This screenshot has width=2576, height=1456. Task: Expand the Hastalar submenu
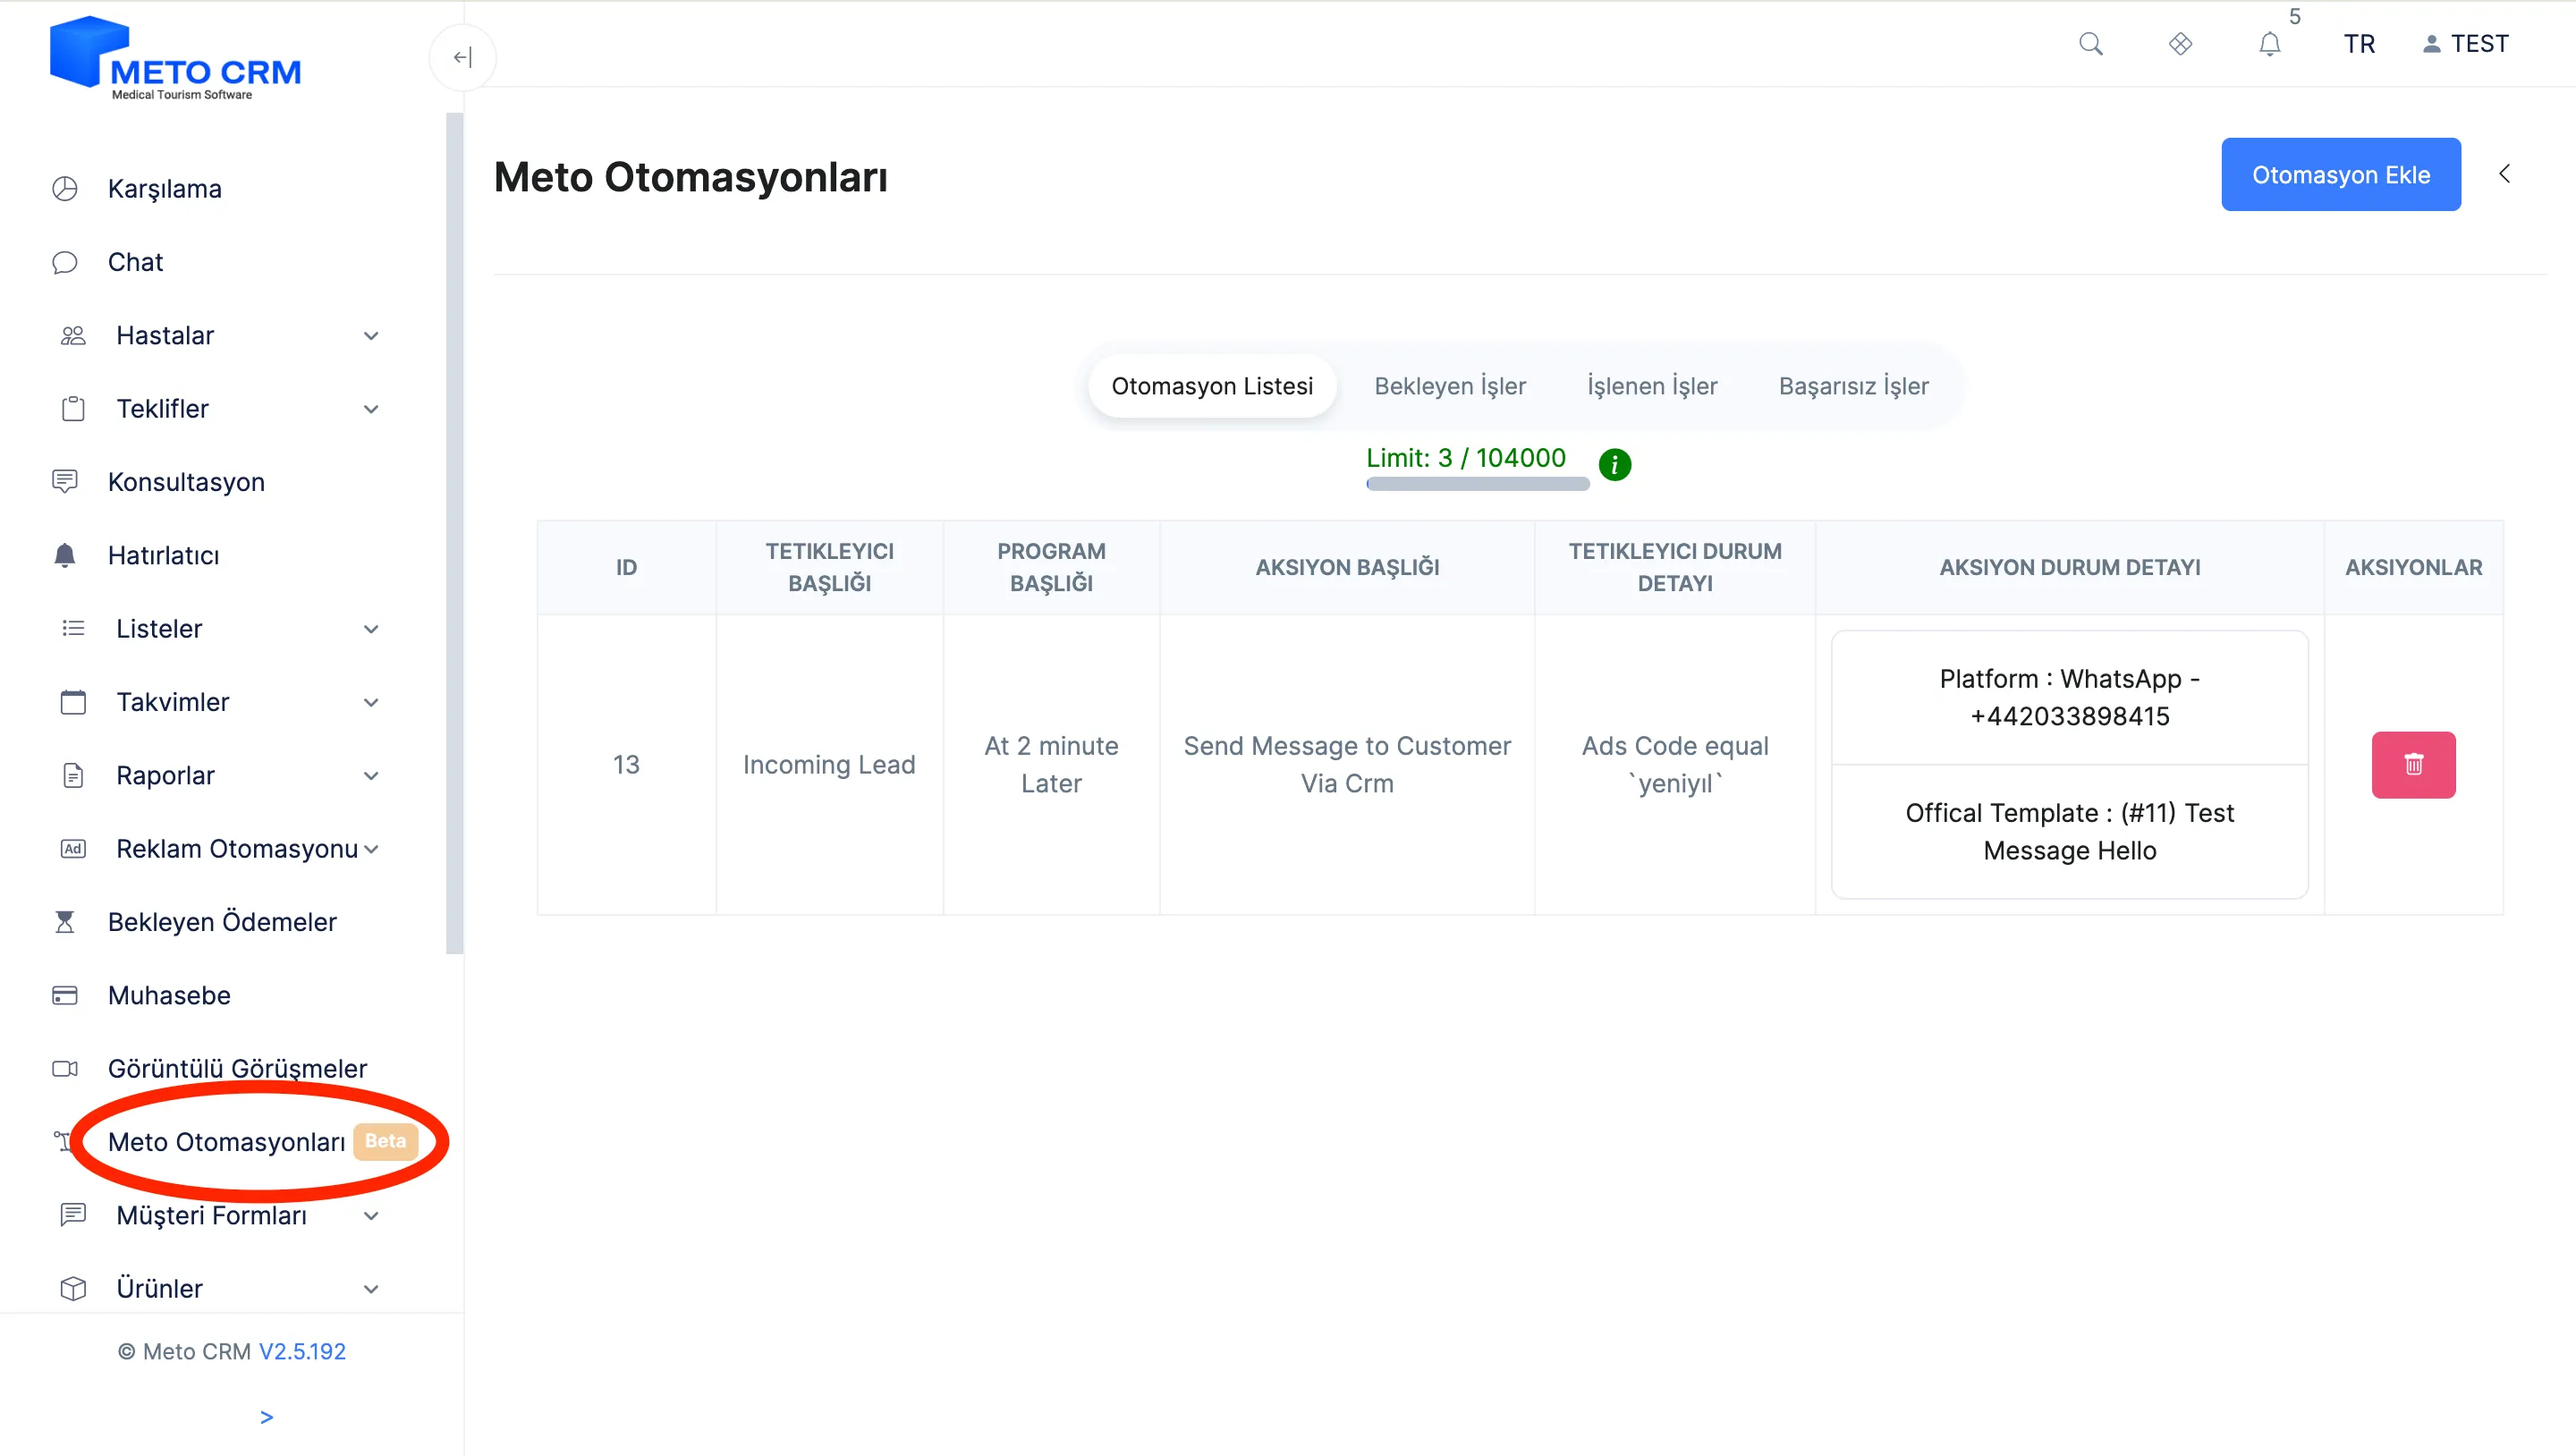point(371,336)
